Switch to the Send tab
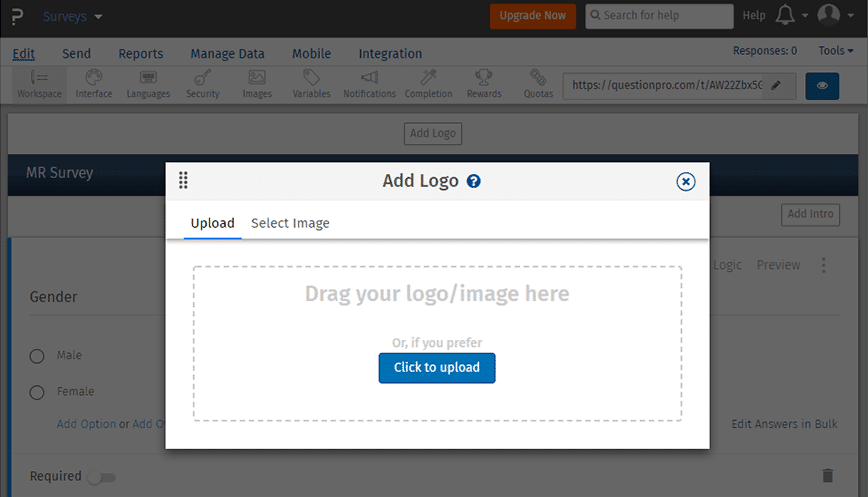 point(76,54)
